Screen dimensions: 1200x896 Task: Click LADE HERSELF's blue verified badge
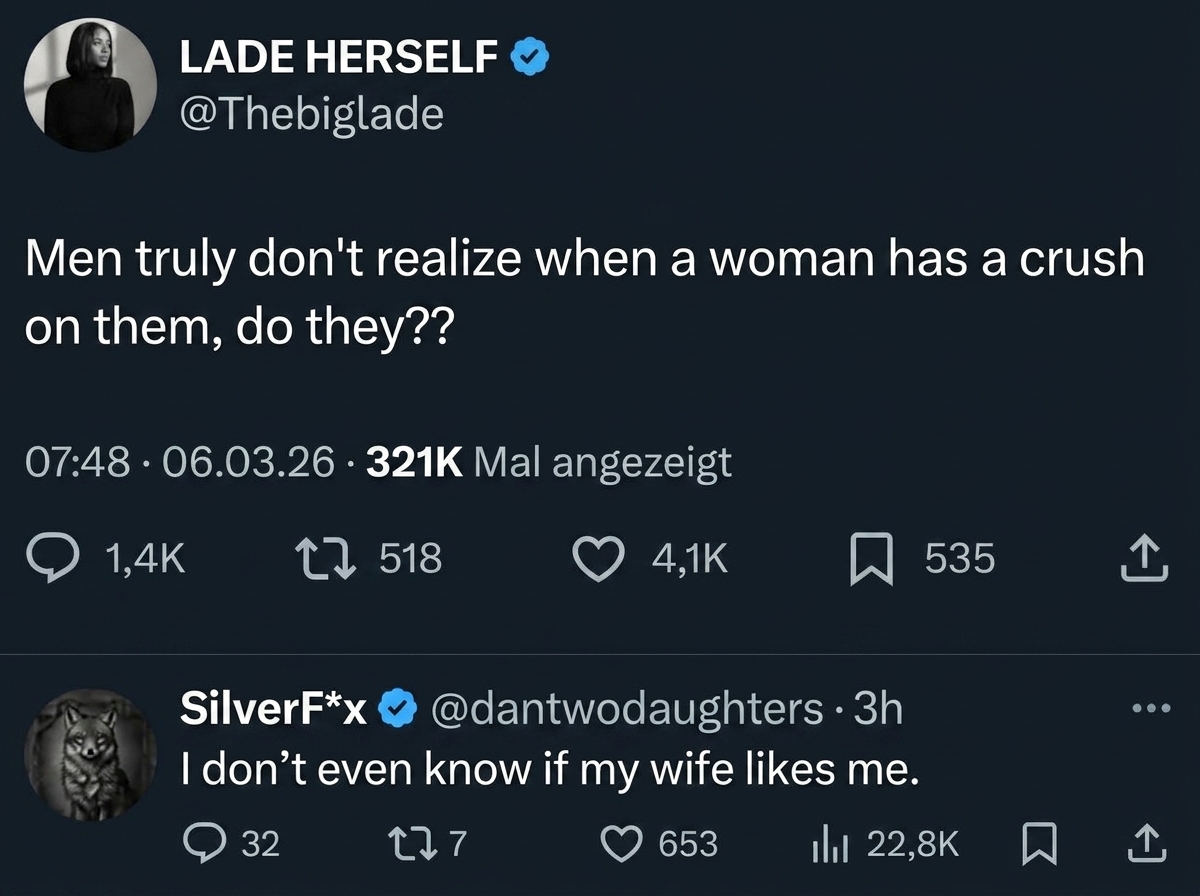click(x=530, y=59)
